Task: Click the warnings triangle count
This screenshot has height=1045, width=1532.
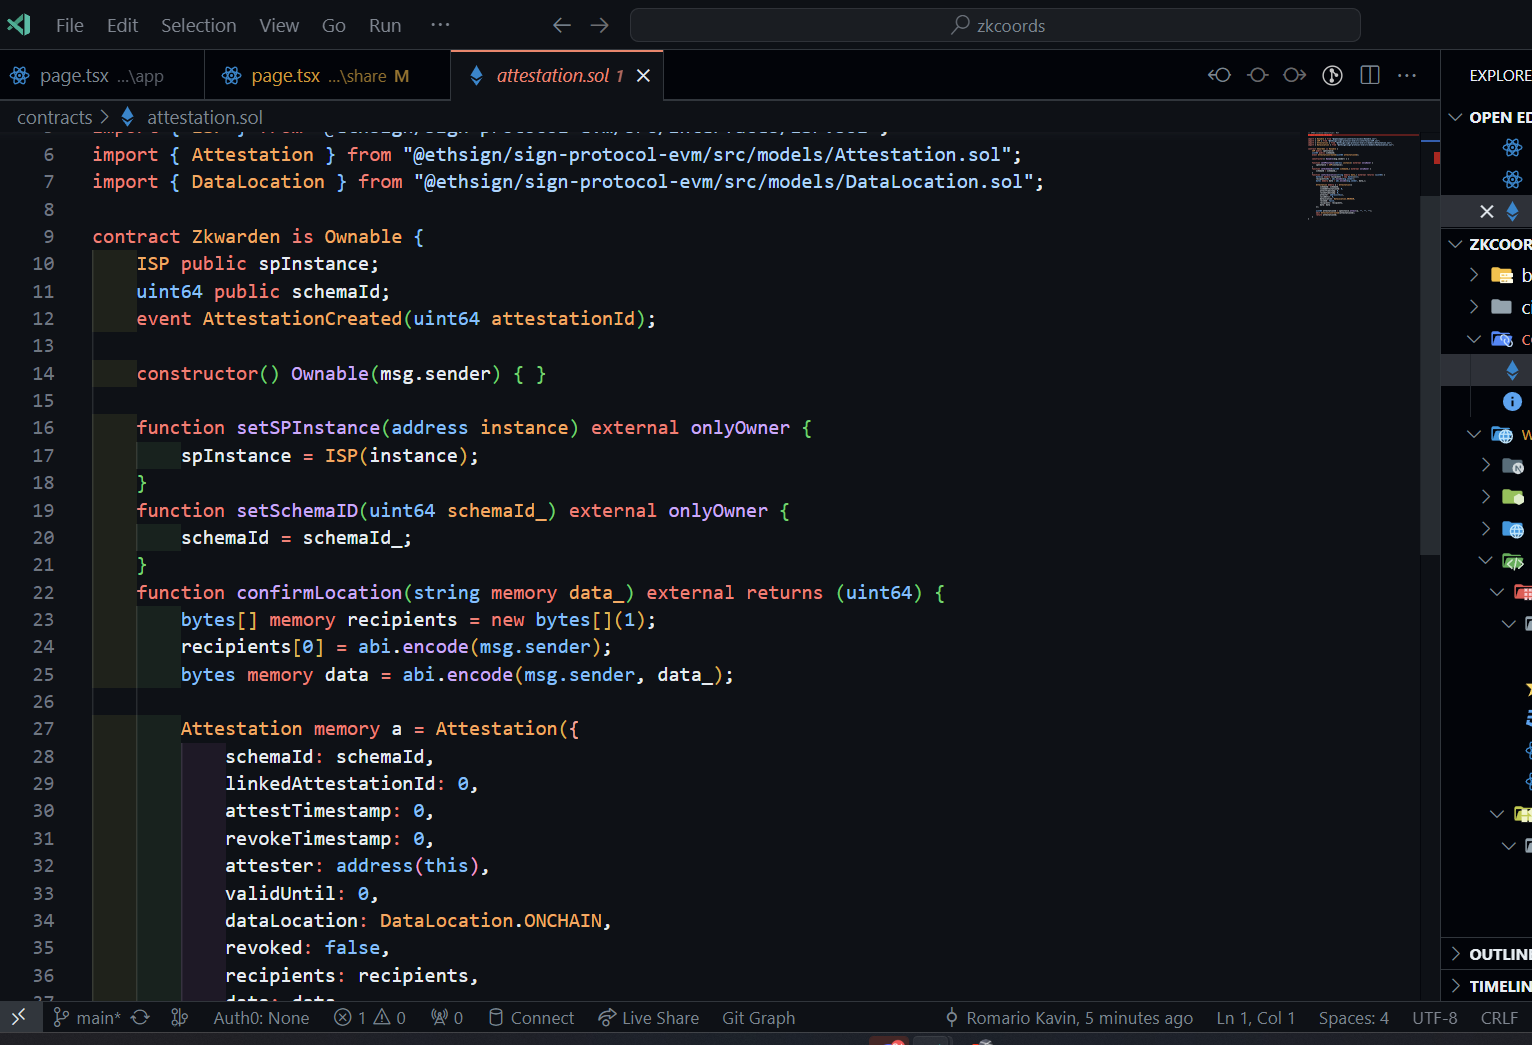Action: tap(389, 1018)
